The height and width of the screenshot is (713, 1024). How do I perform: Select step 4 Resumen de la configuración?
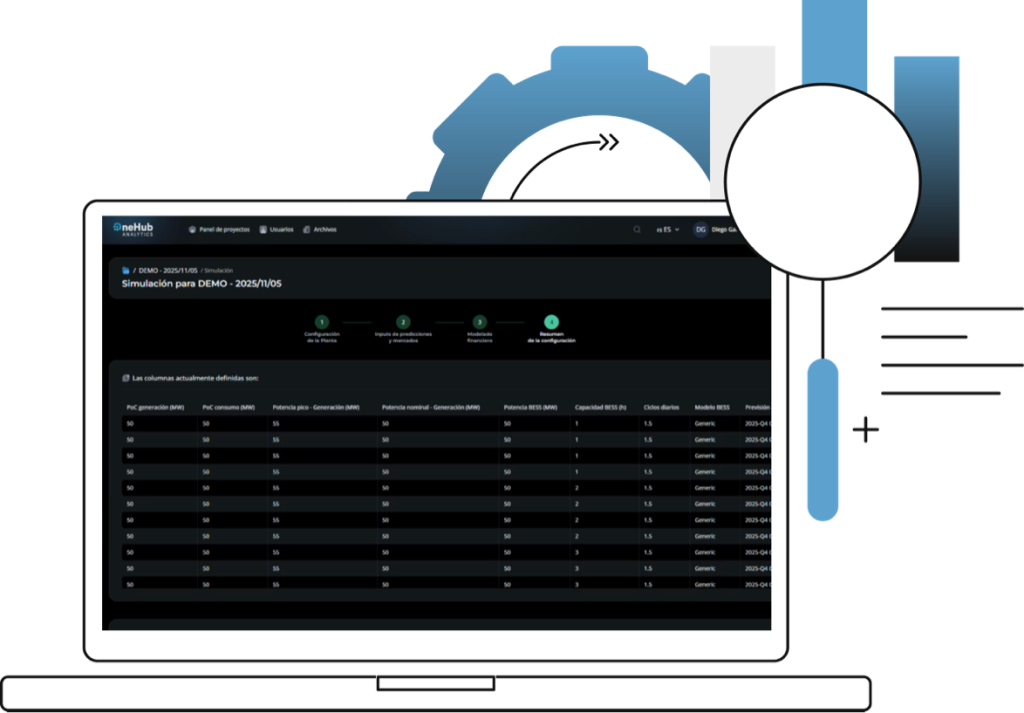pyautogui.click(x=551, y=321)
